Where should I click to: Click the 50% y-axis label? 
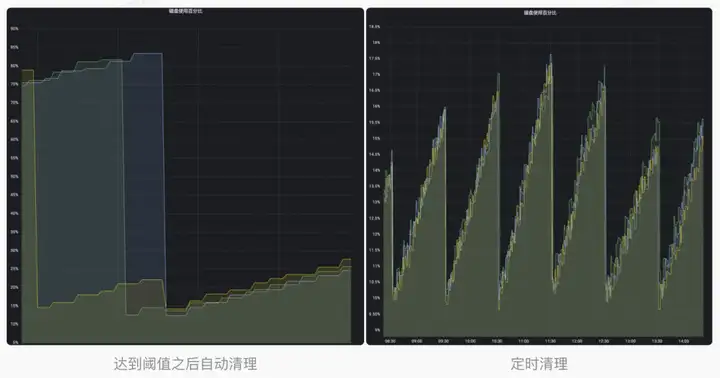coord(15,176)
